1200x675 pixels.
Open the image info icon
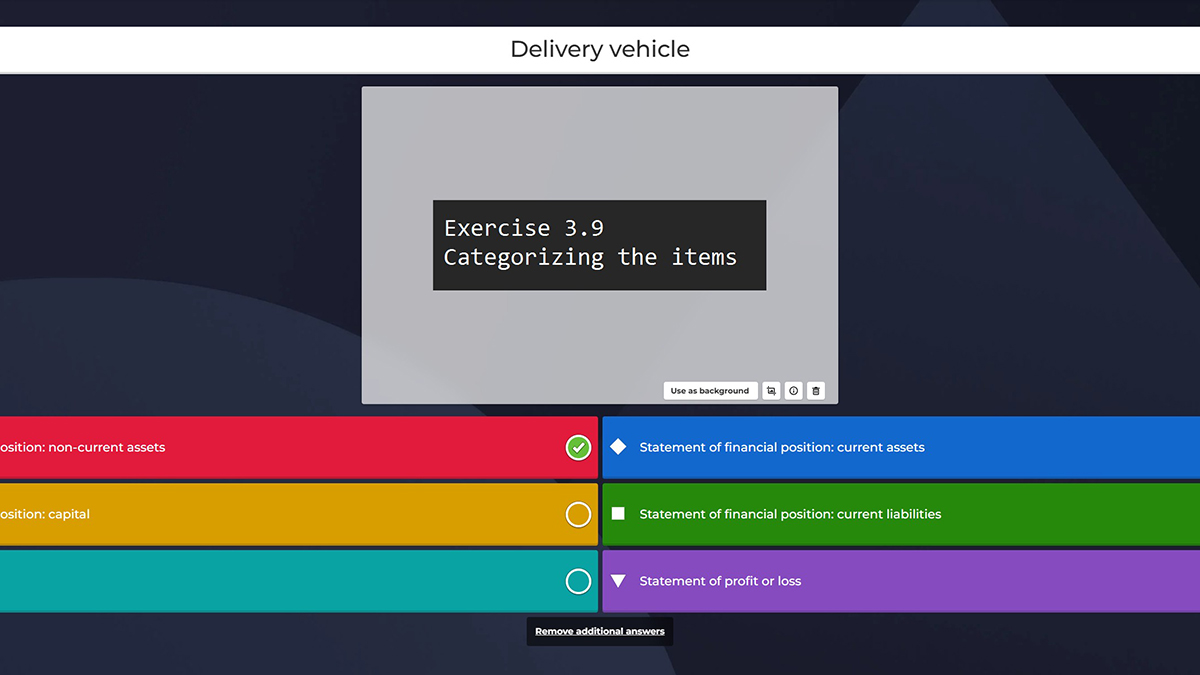tap(793, 391)
